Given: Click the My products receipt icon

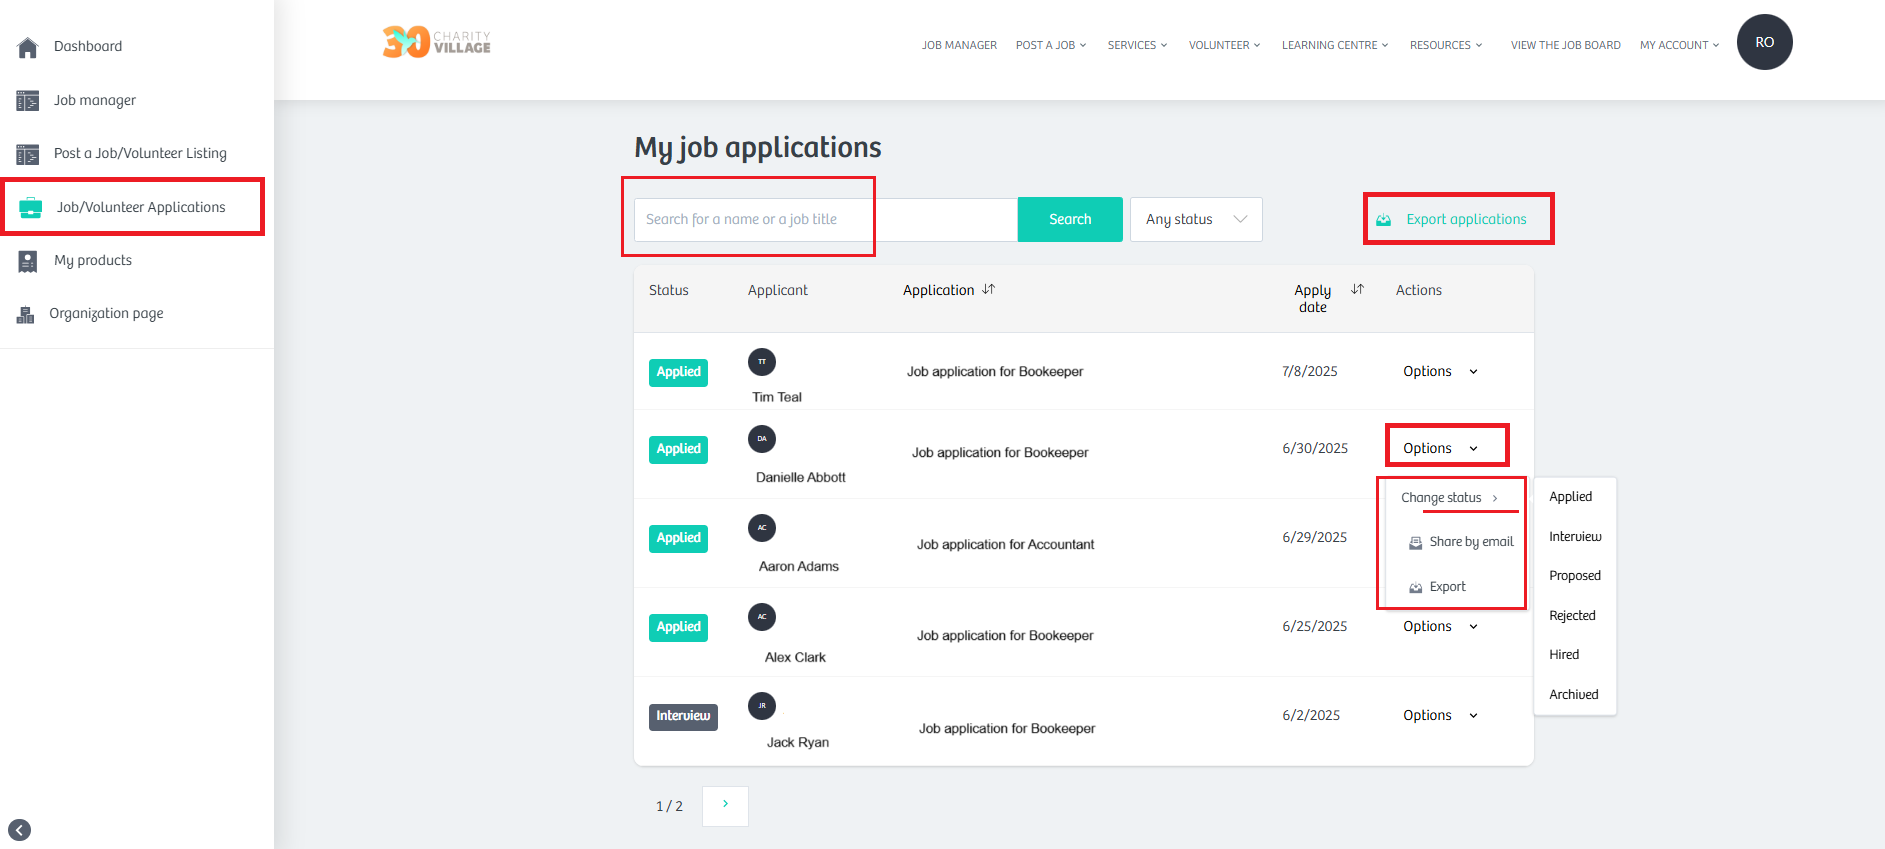Looking at the screenshot, I should 28,261.
